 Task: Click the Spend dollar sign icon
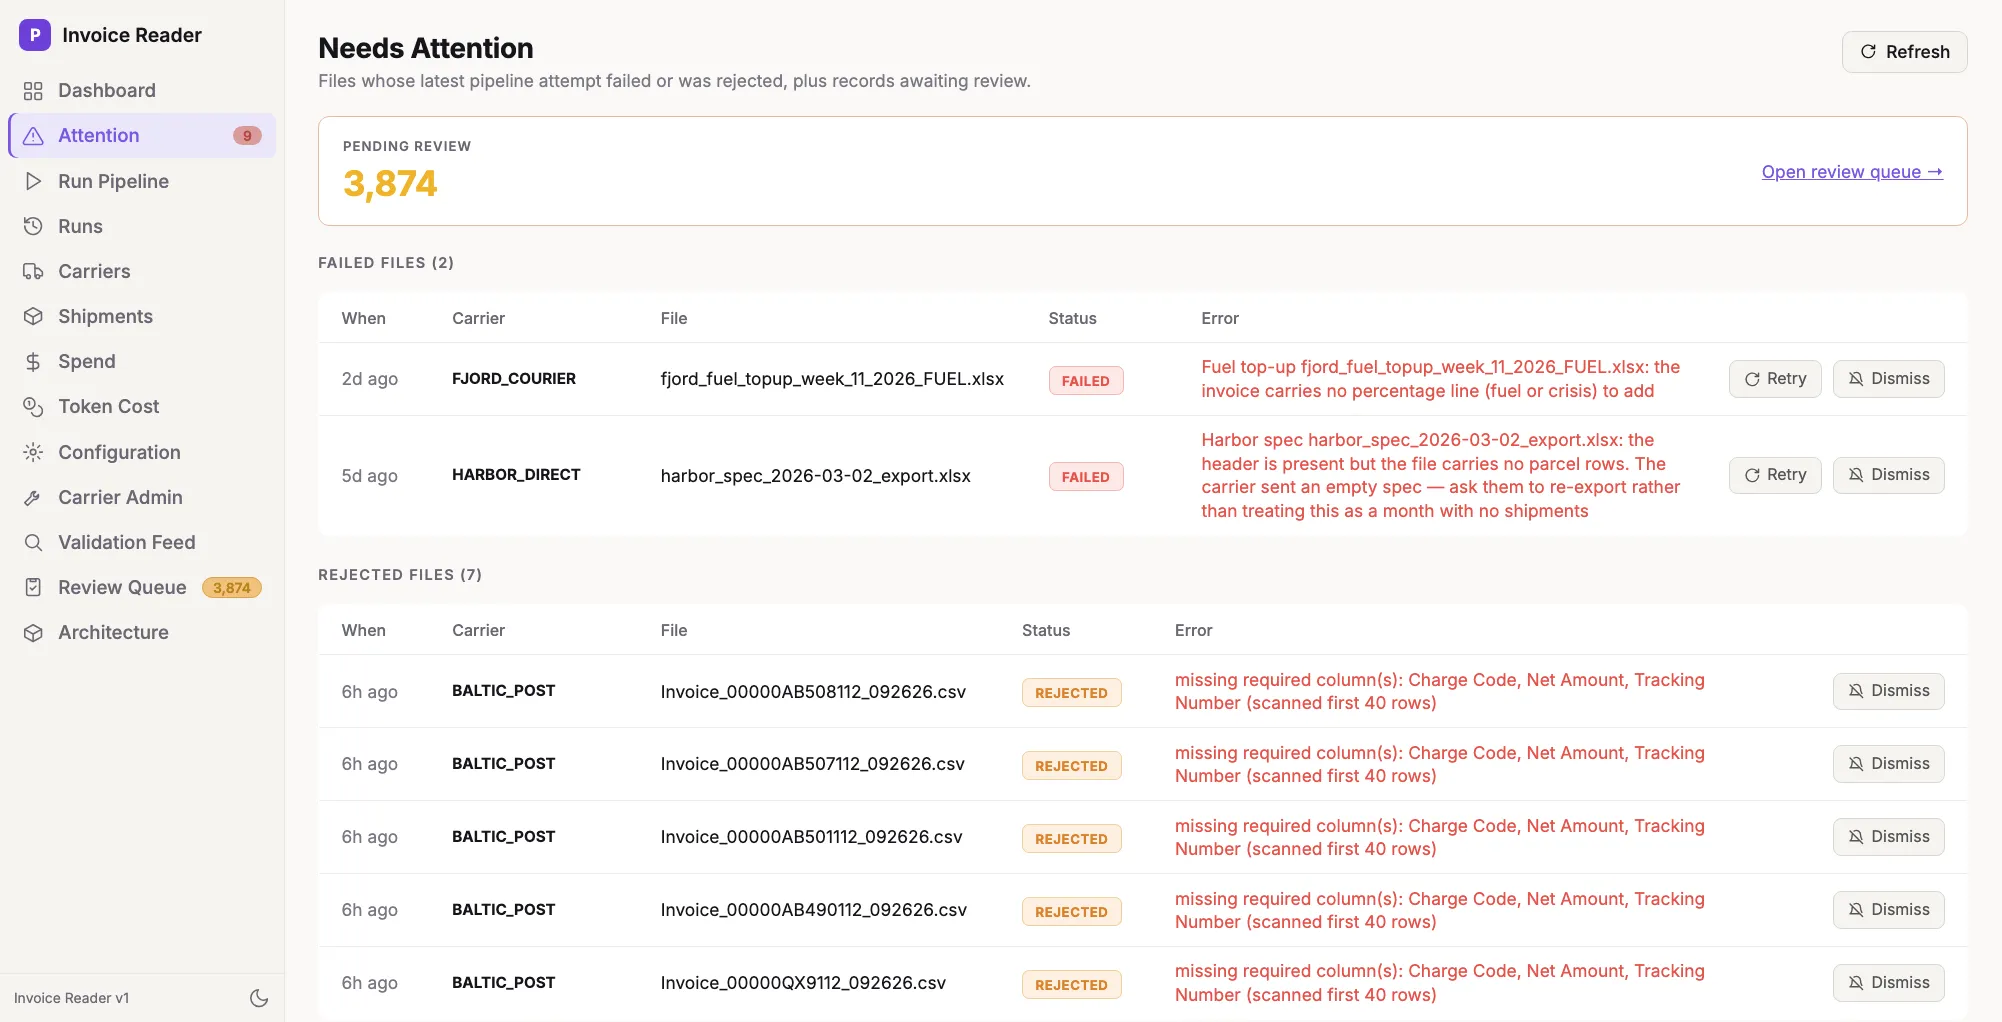(x=33, y=362)
